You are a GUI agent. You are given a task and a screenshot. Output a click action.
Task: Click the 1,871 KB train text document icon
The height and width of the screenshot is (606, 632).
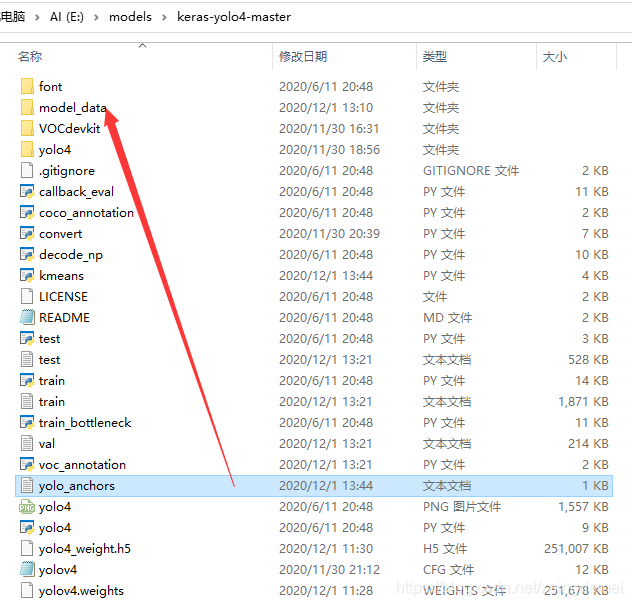coord(27,401)
